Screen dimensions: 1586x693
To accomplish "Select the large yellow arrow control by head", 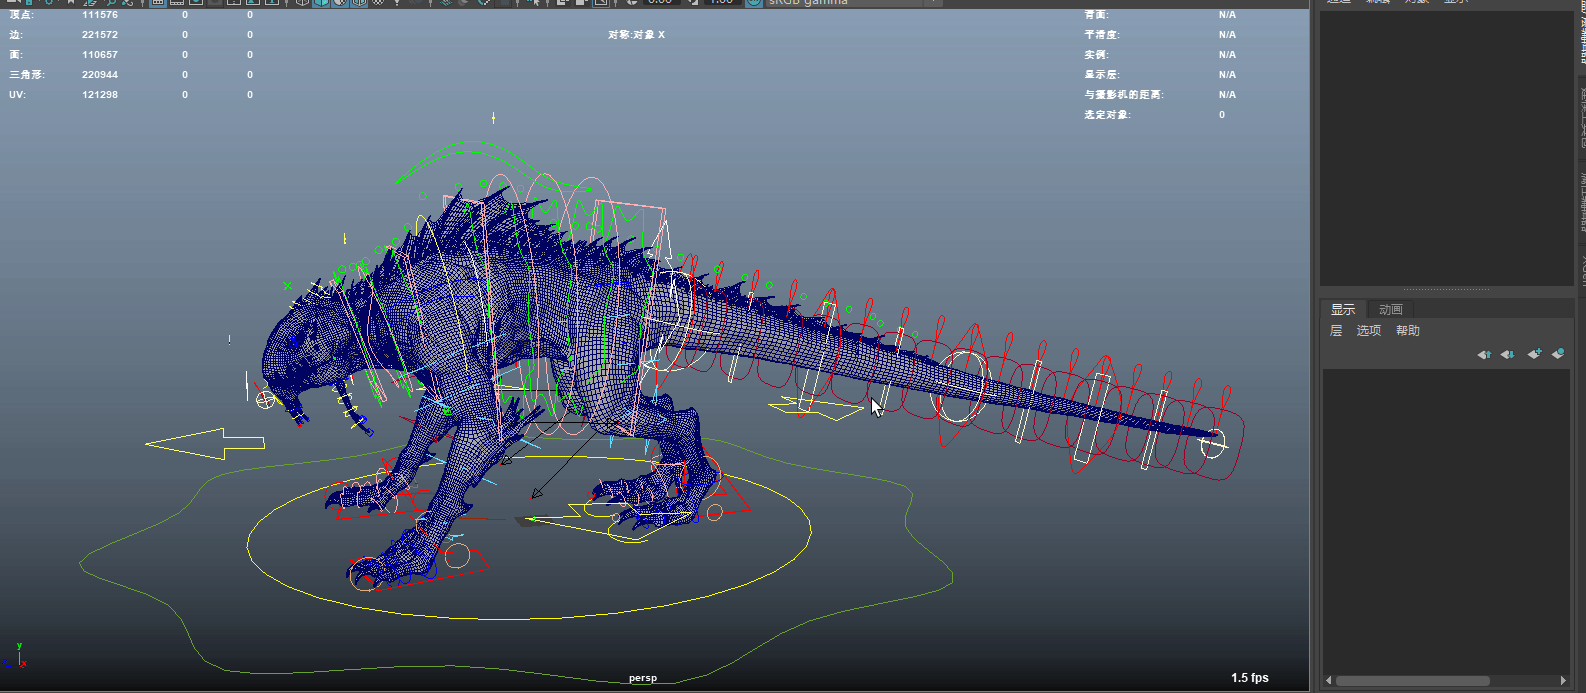I will (x=206, y=444).
